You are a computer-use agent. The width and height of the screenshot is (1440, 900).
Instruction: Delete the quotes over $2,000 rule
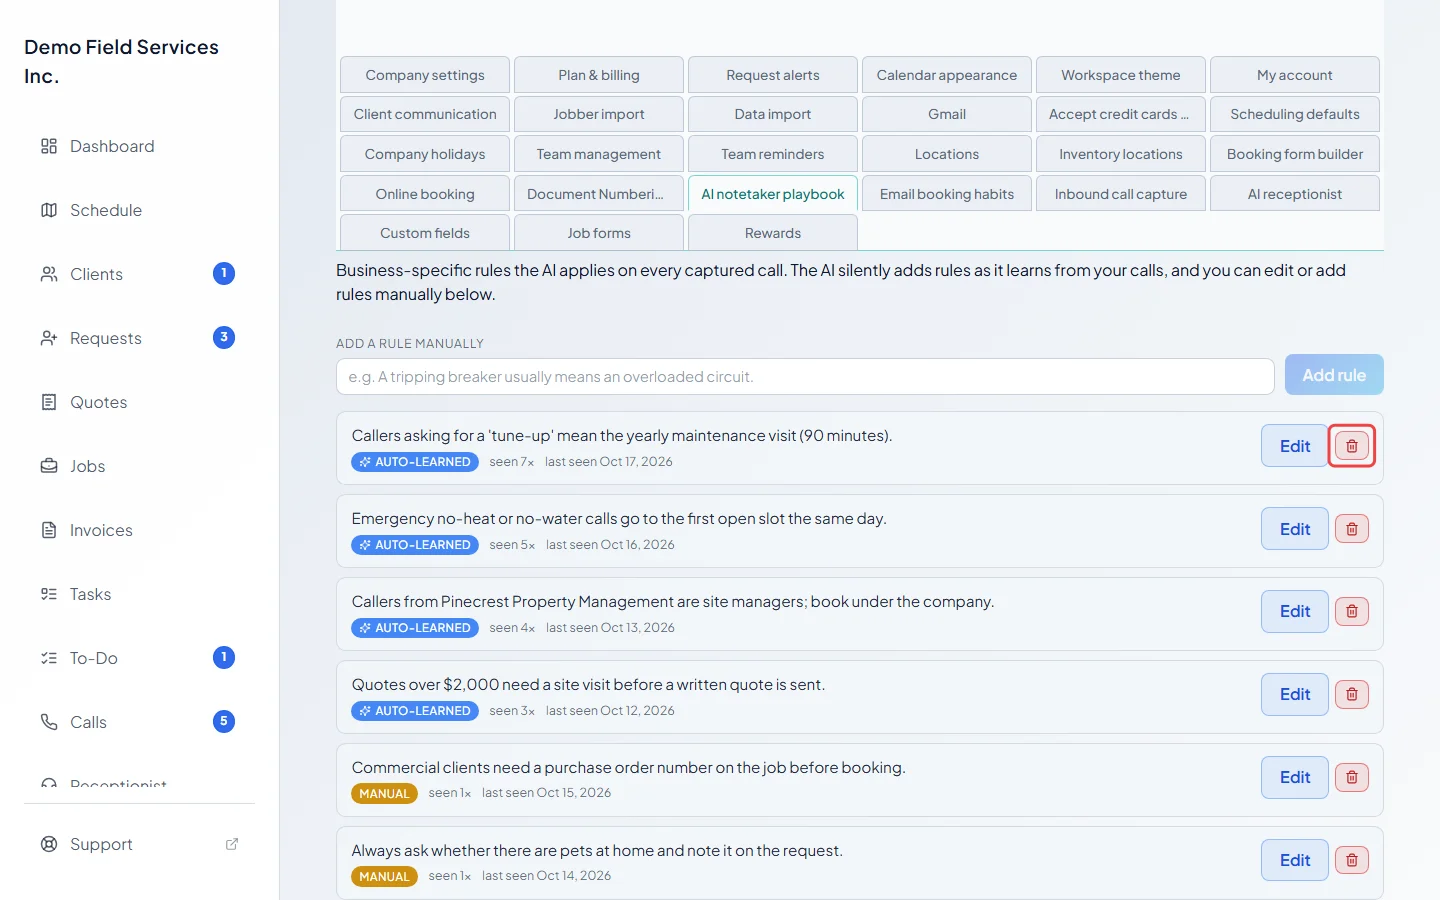point(1351,694)
